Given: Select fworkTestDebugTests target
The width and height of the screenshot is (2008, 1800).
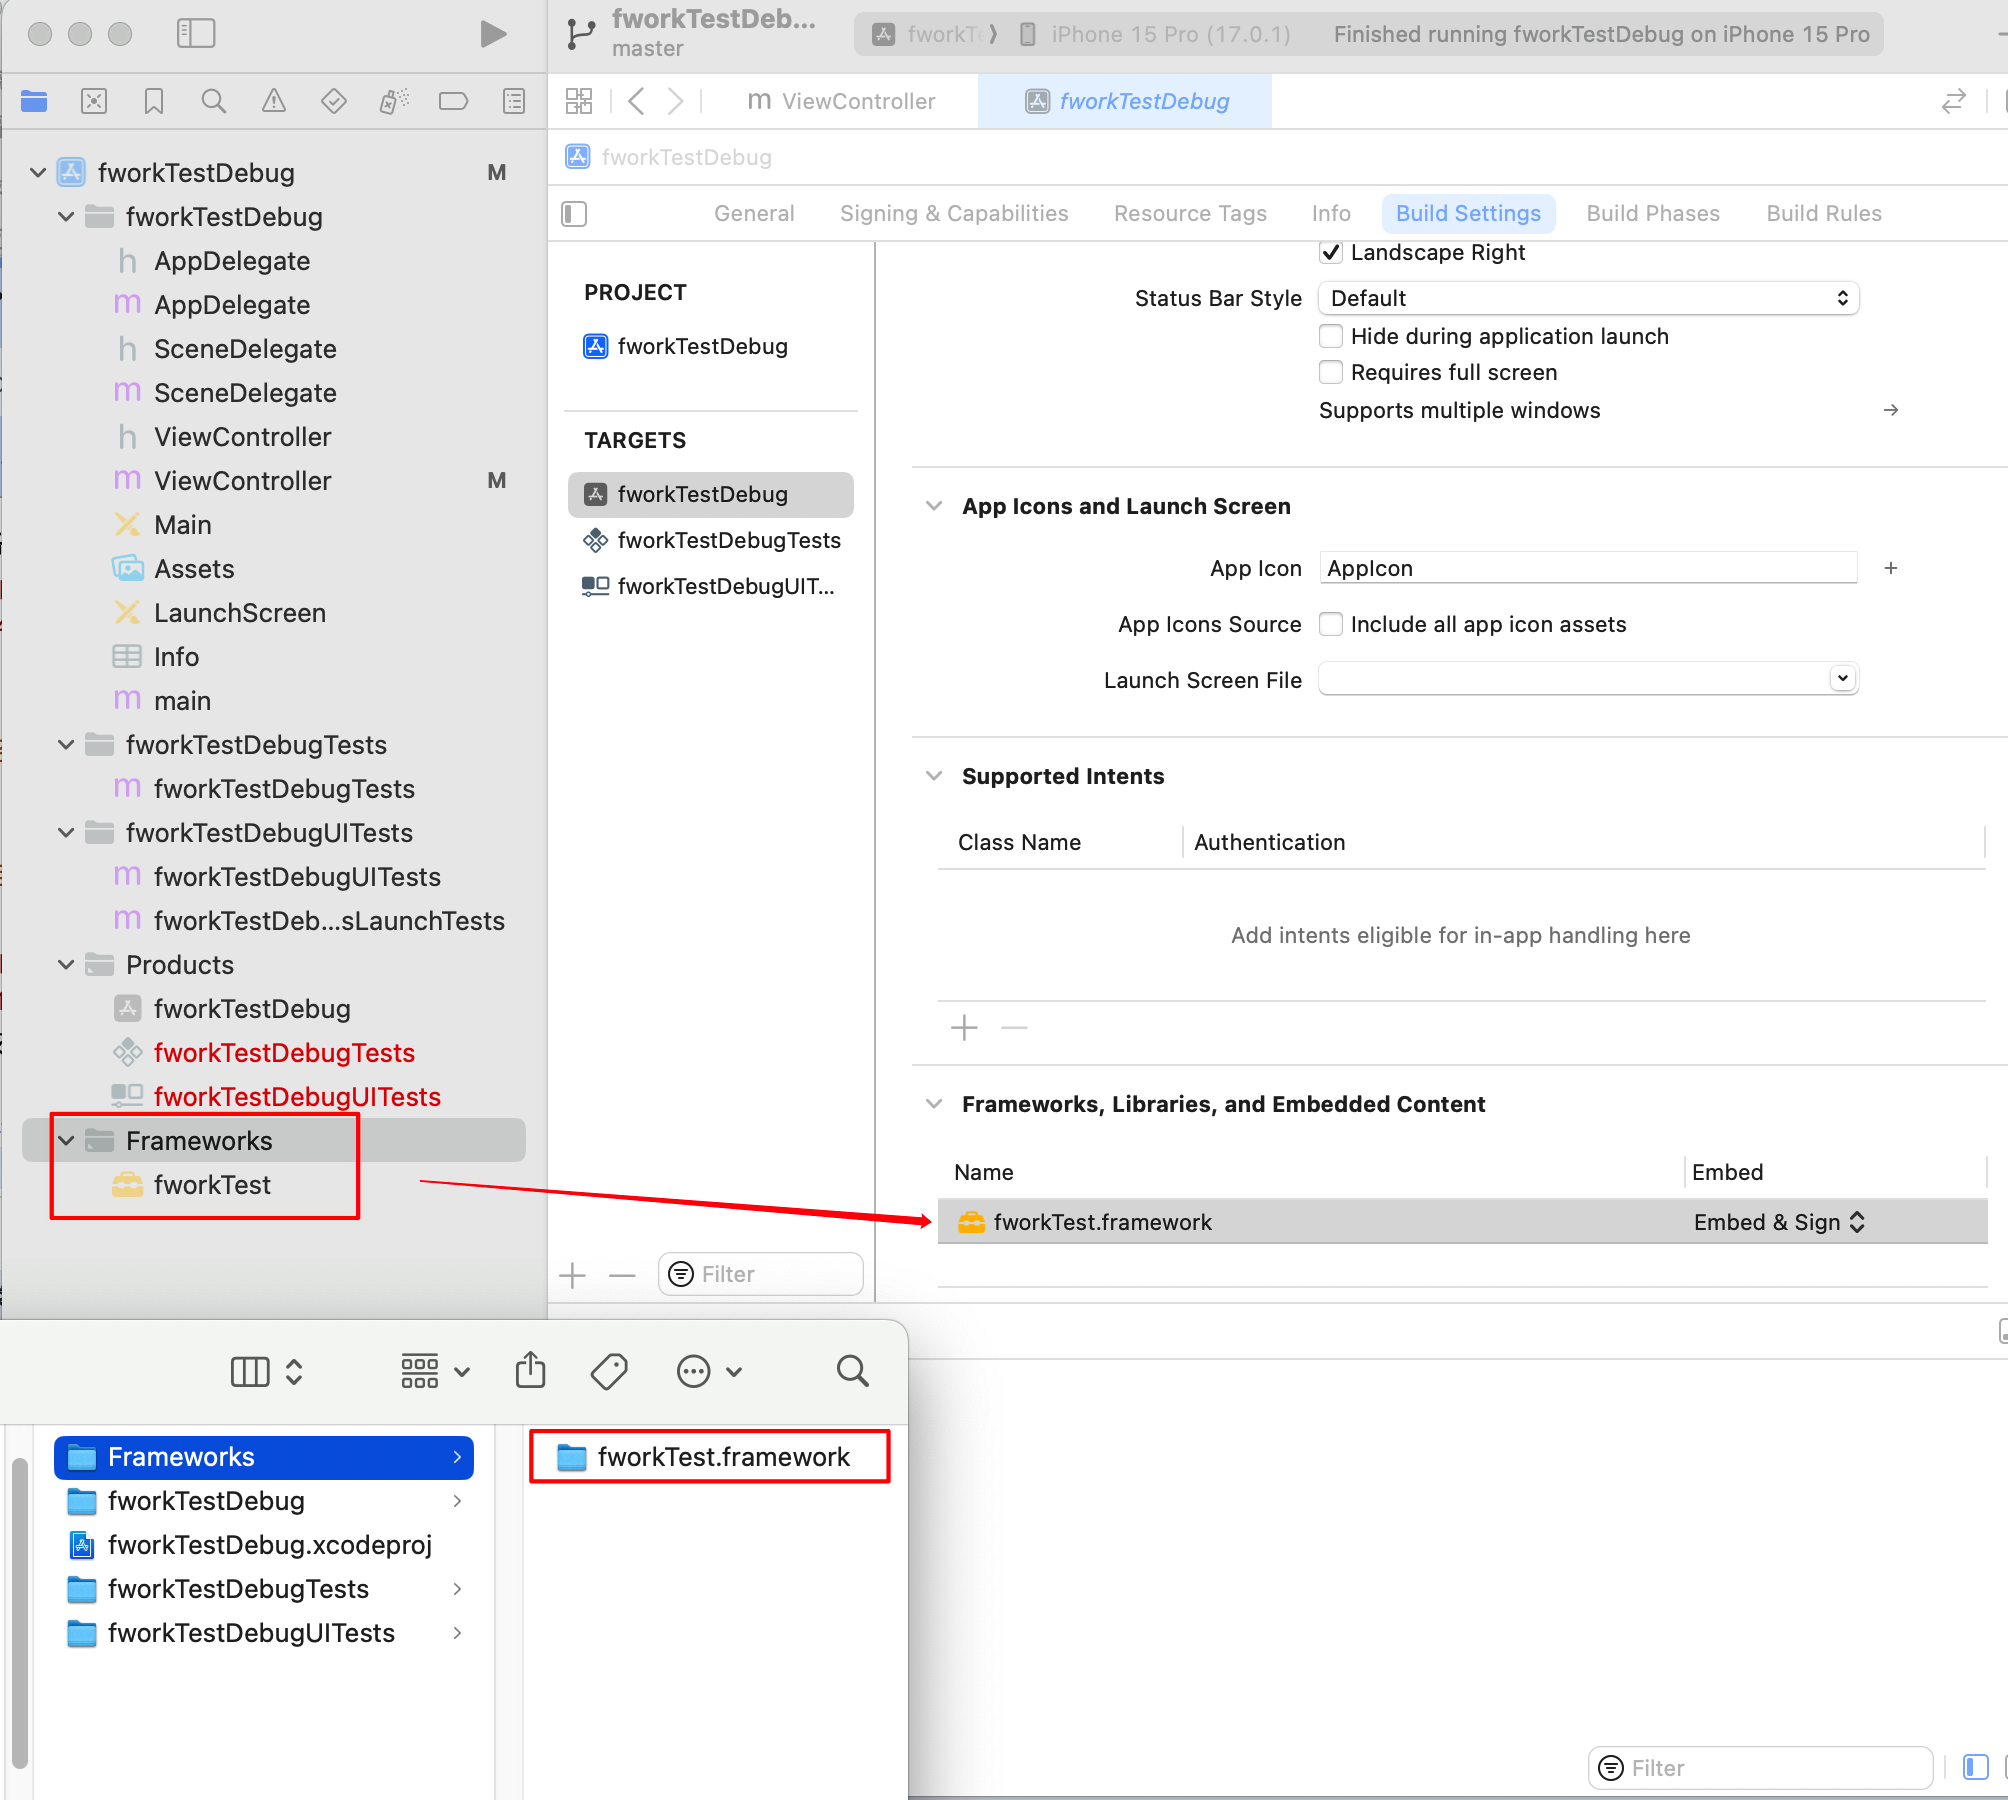Looking at the screenshot, I should coord(711,541).
